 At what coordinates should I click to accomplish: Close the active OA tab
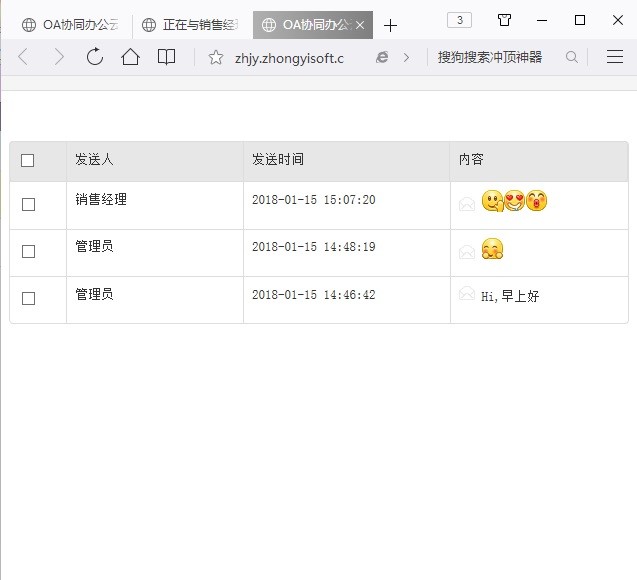coord(360,25)
